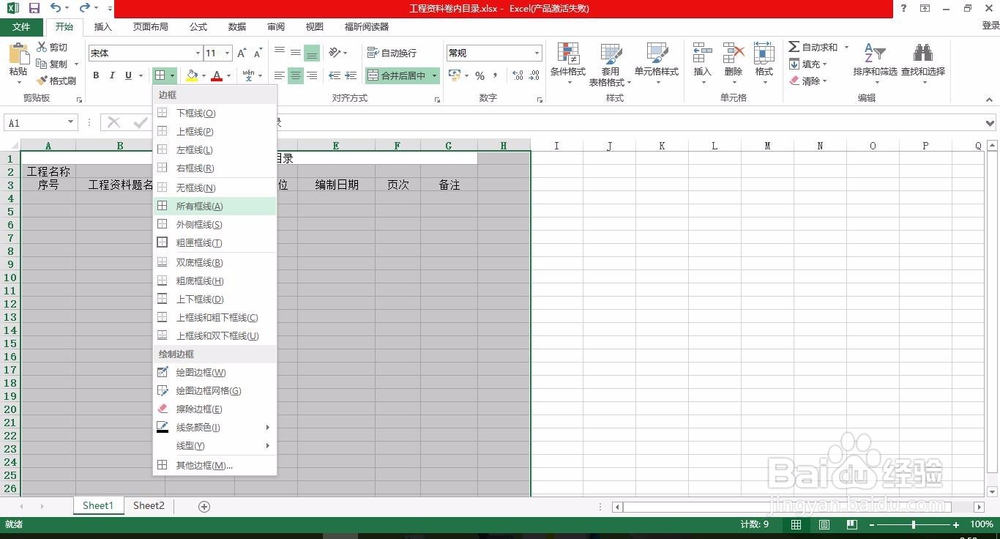
Task: Open the number format dropdown (常规)
Action: [x=537, y=53]
